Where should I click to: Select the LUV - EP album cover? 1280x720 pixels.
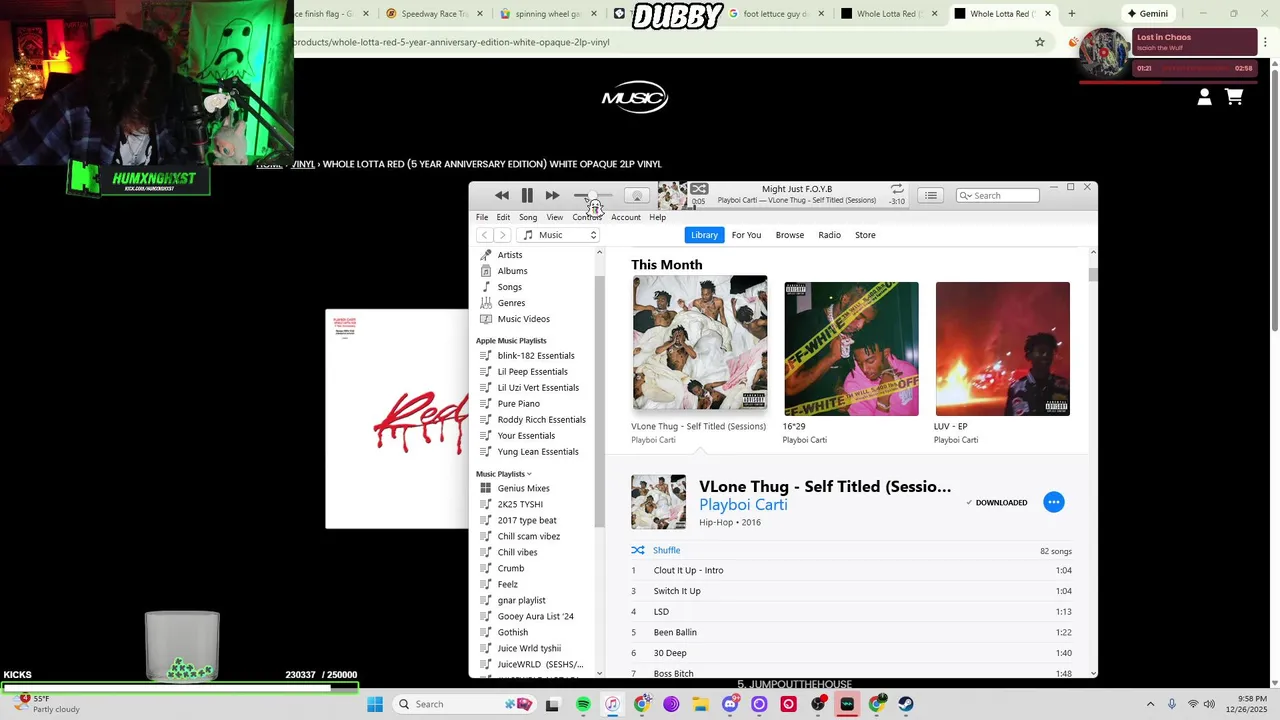point(1002,349)
